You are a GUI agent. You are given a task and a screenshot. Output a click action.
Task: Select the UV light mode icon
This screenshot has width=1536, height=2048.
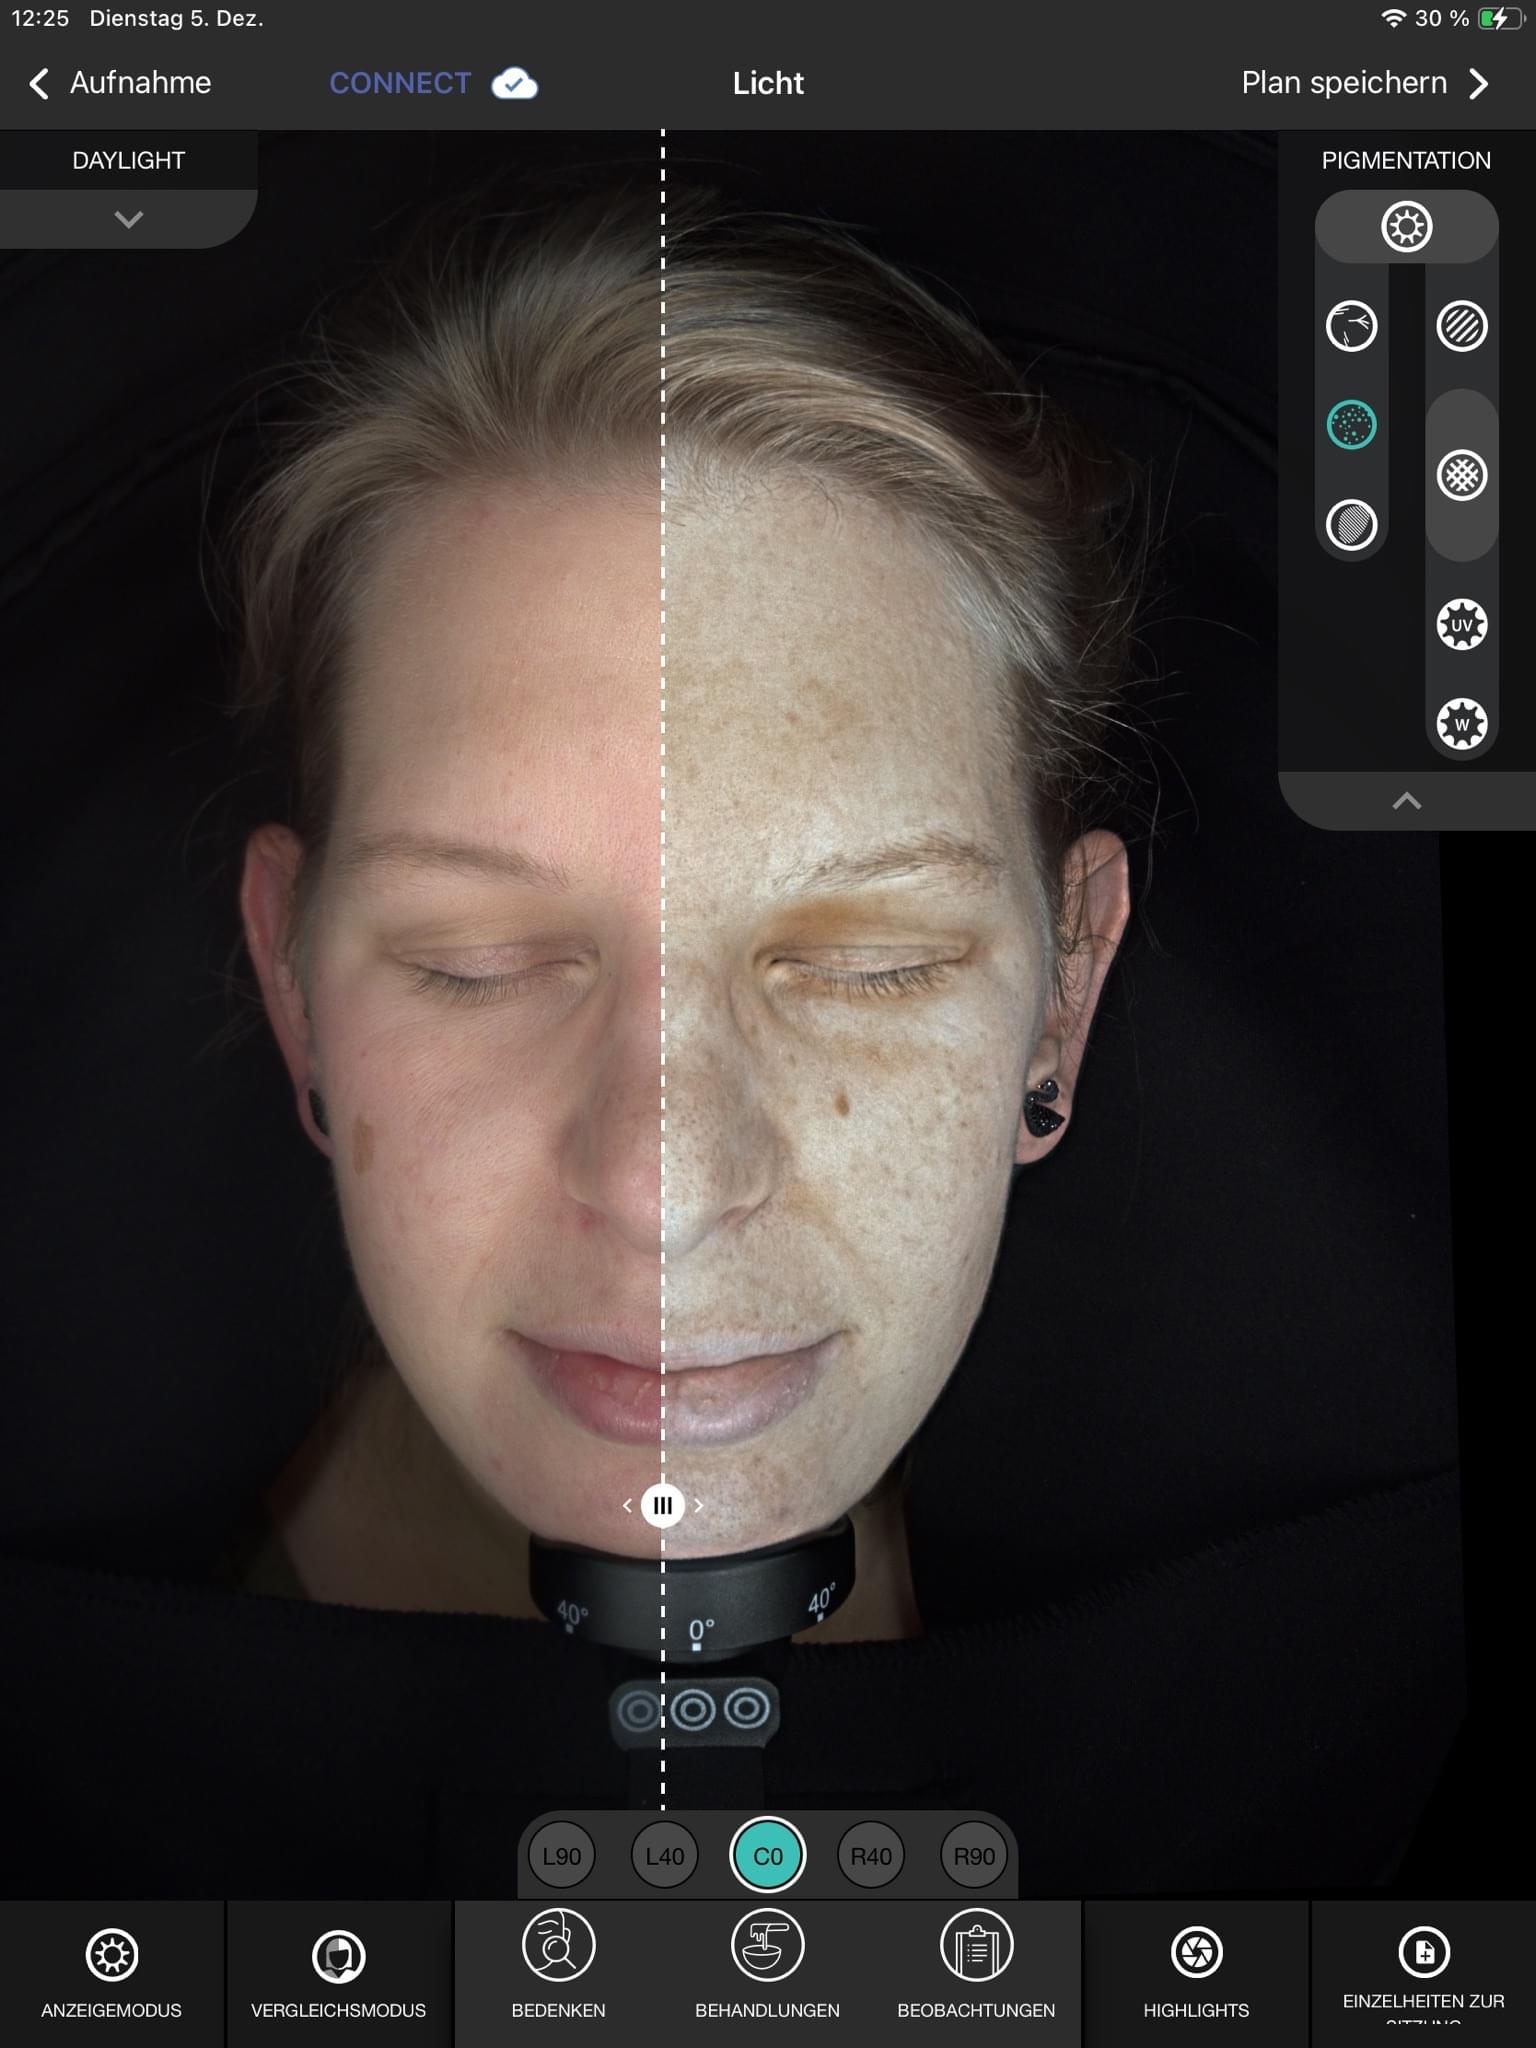pos(1461,625)
